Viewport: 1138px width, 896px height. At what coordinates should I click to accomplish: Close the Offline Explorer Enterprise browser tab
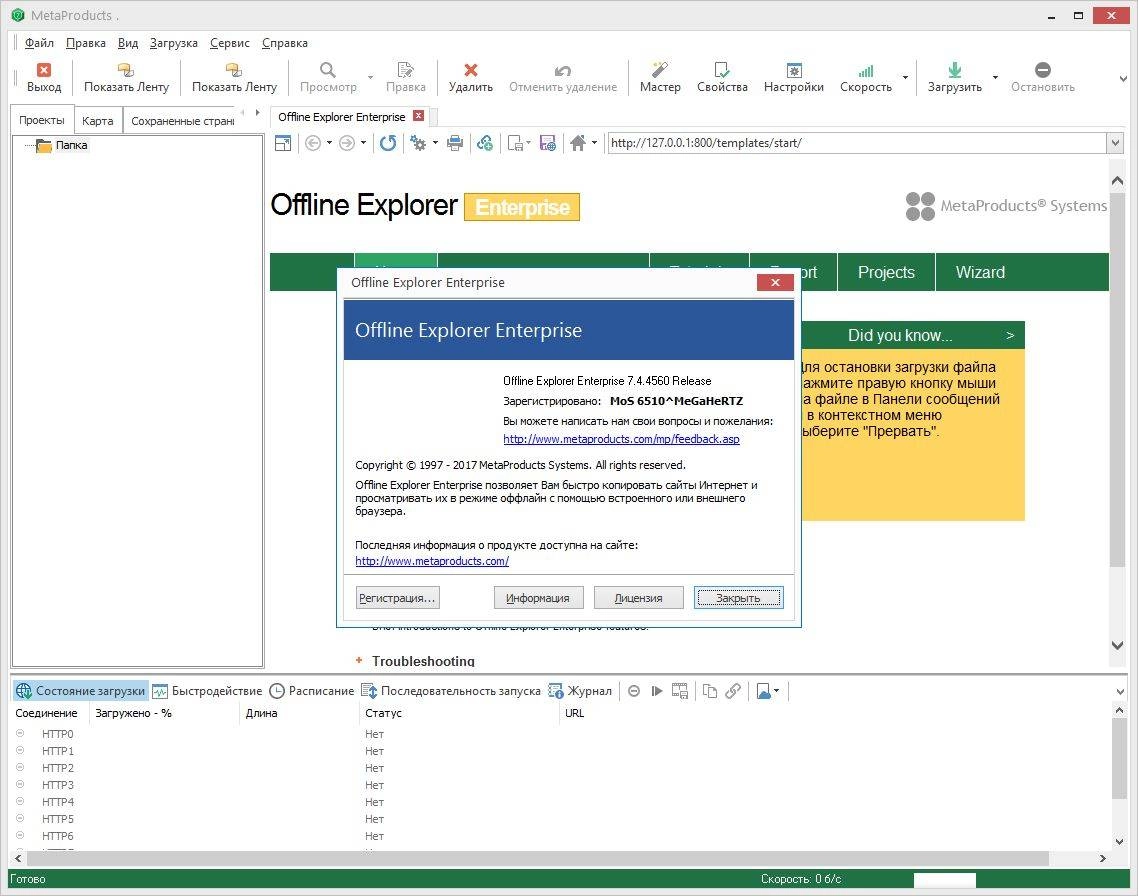pyautogui.click(x=418, y=116)
